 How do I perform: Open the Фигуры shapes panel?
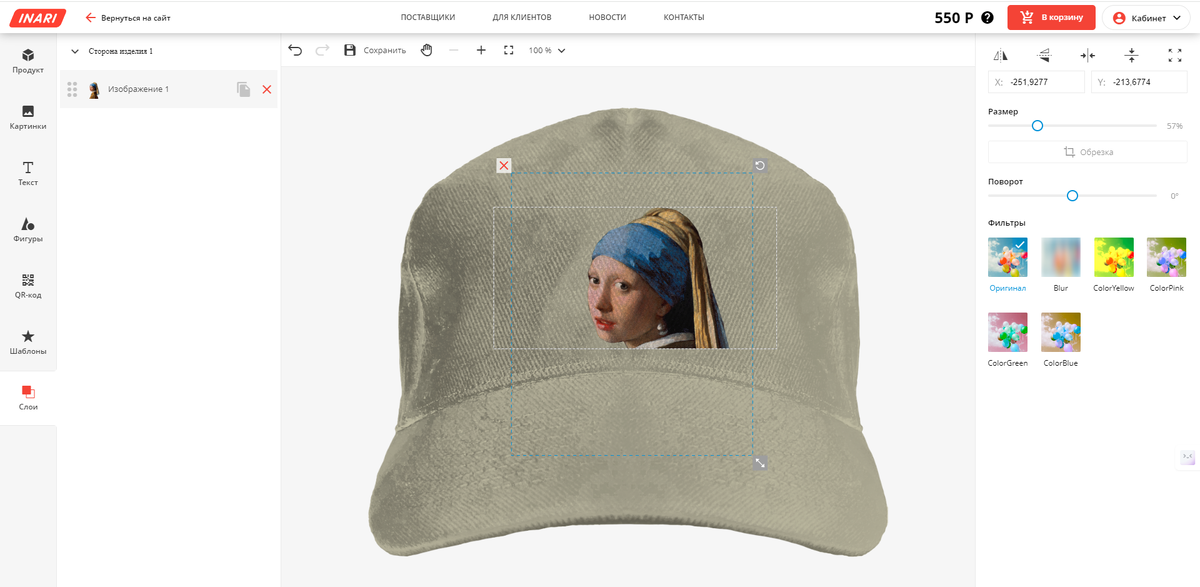click(28, 230)
